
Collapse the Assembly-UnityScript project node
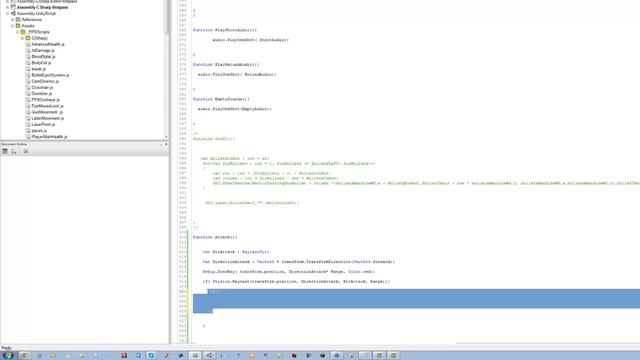tap(7, 13)
